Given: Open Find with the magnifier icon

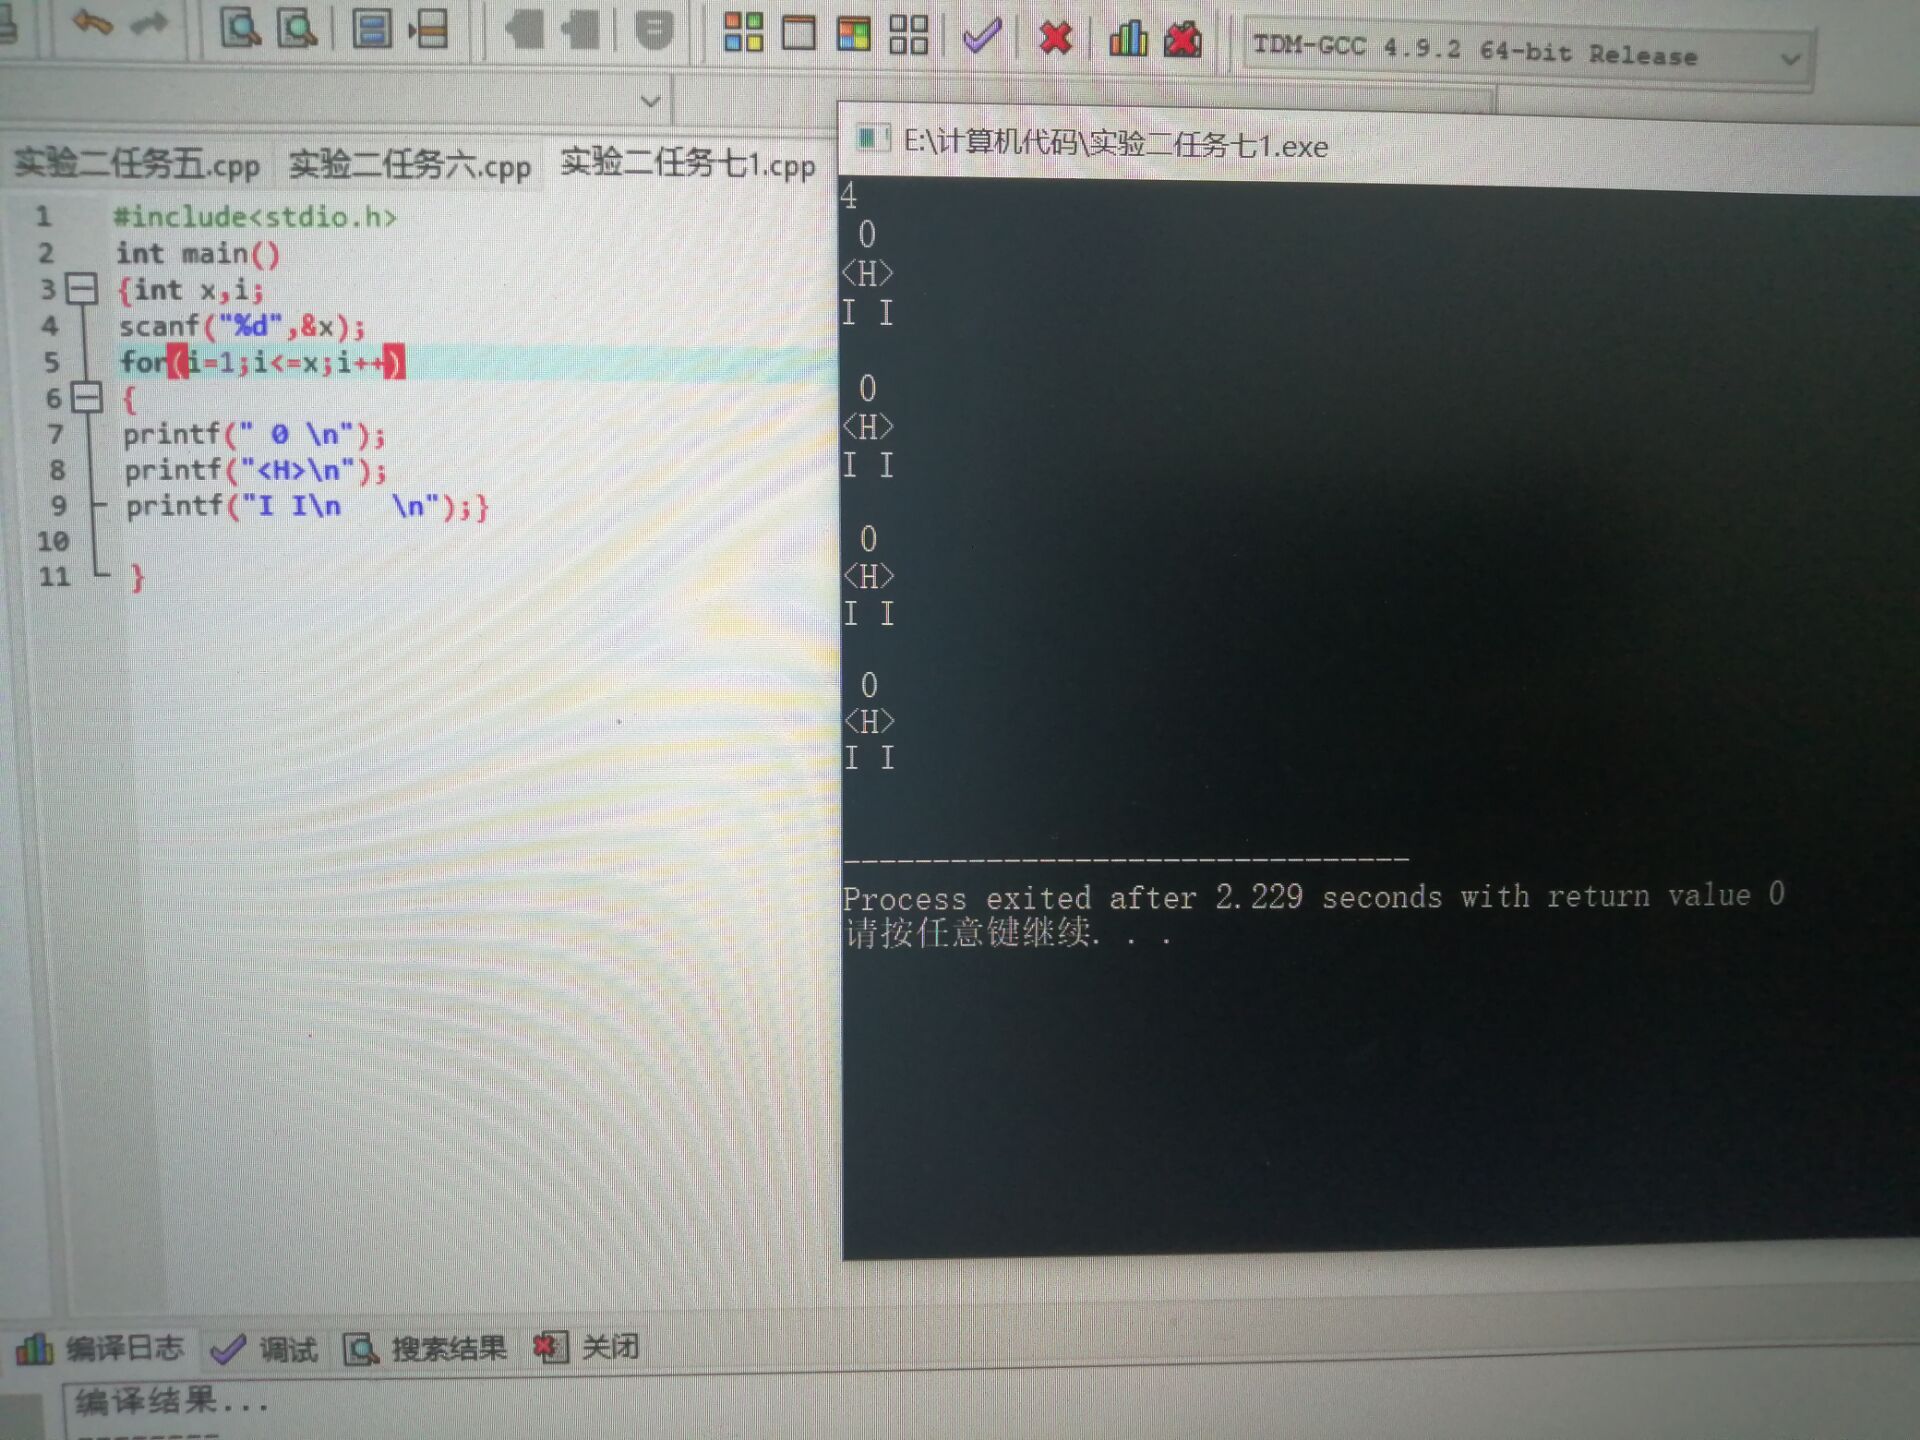Looking at the screenshot, I should pos(240,29).
